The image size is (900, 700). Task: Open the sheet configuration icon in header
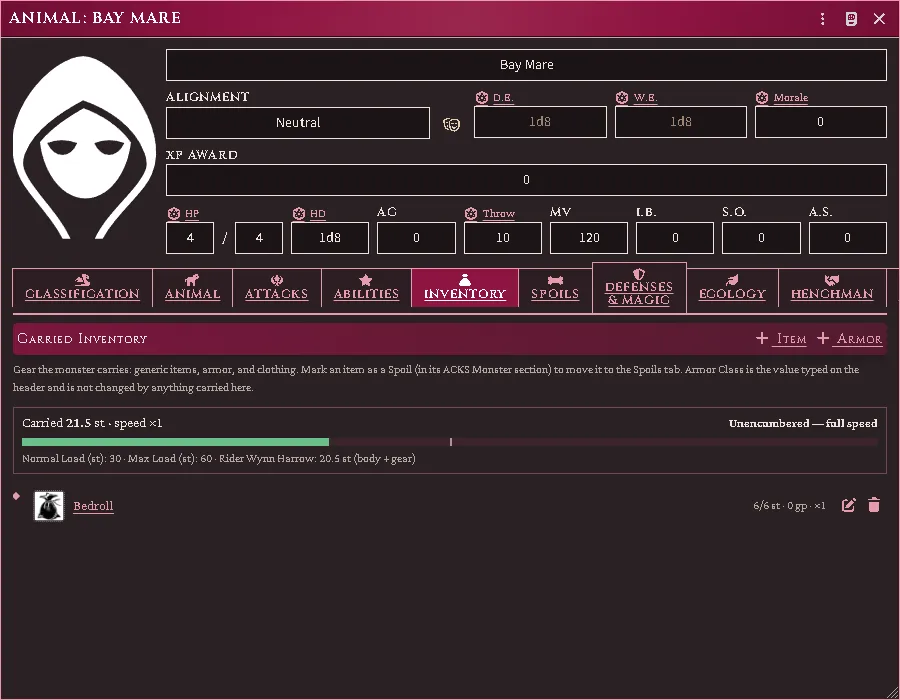851,19
